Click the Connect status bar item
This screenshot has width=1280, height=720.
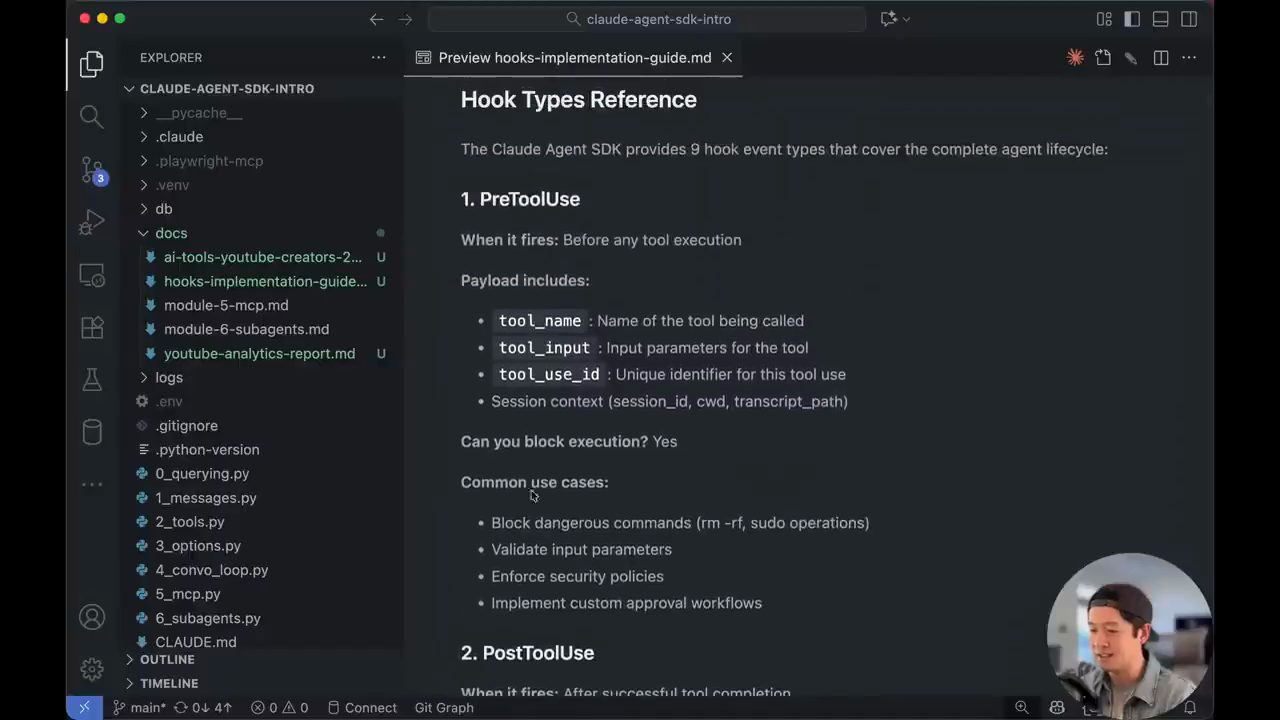[x=362, y=708]
